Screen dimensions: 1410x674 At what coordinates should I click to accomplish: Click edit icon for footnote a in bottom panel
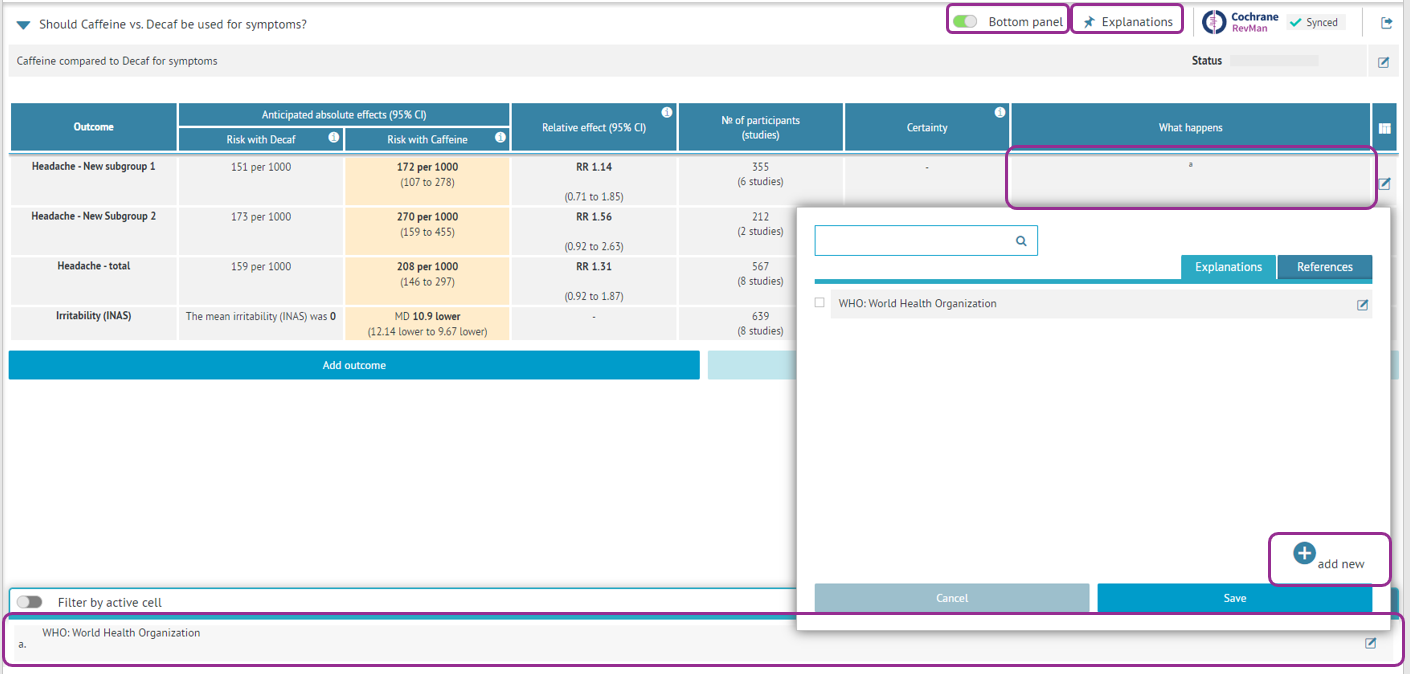1371,643
